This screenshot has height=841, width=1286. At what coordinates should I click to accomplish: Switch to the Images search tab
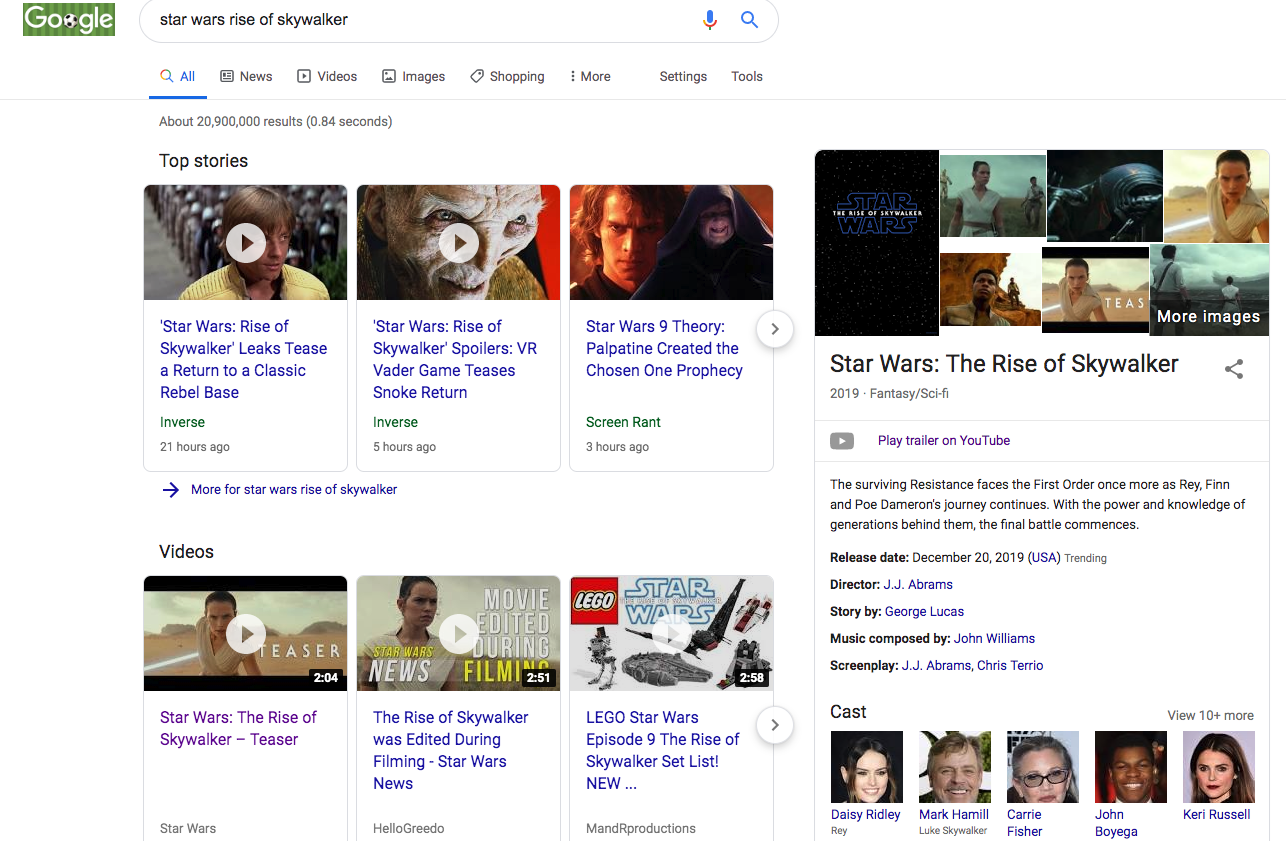tap(413, 76)
